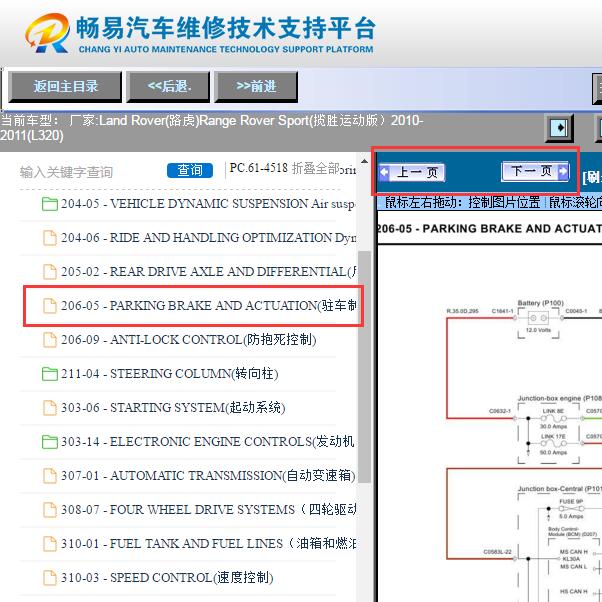602x602 pixels.
Task: Select 211-04 STEERING COLUMN entry
Action: point(170,374)
